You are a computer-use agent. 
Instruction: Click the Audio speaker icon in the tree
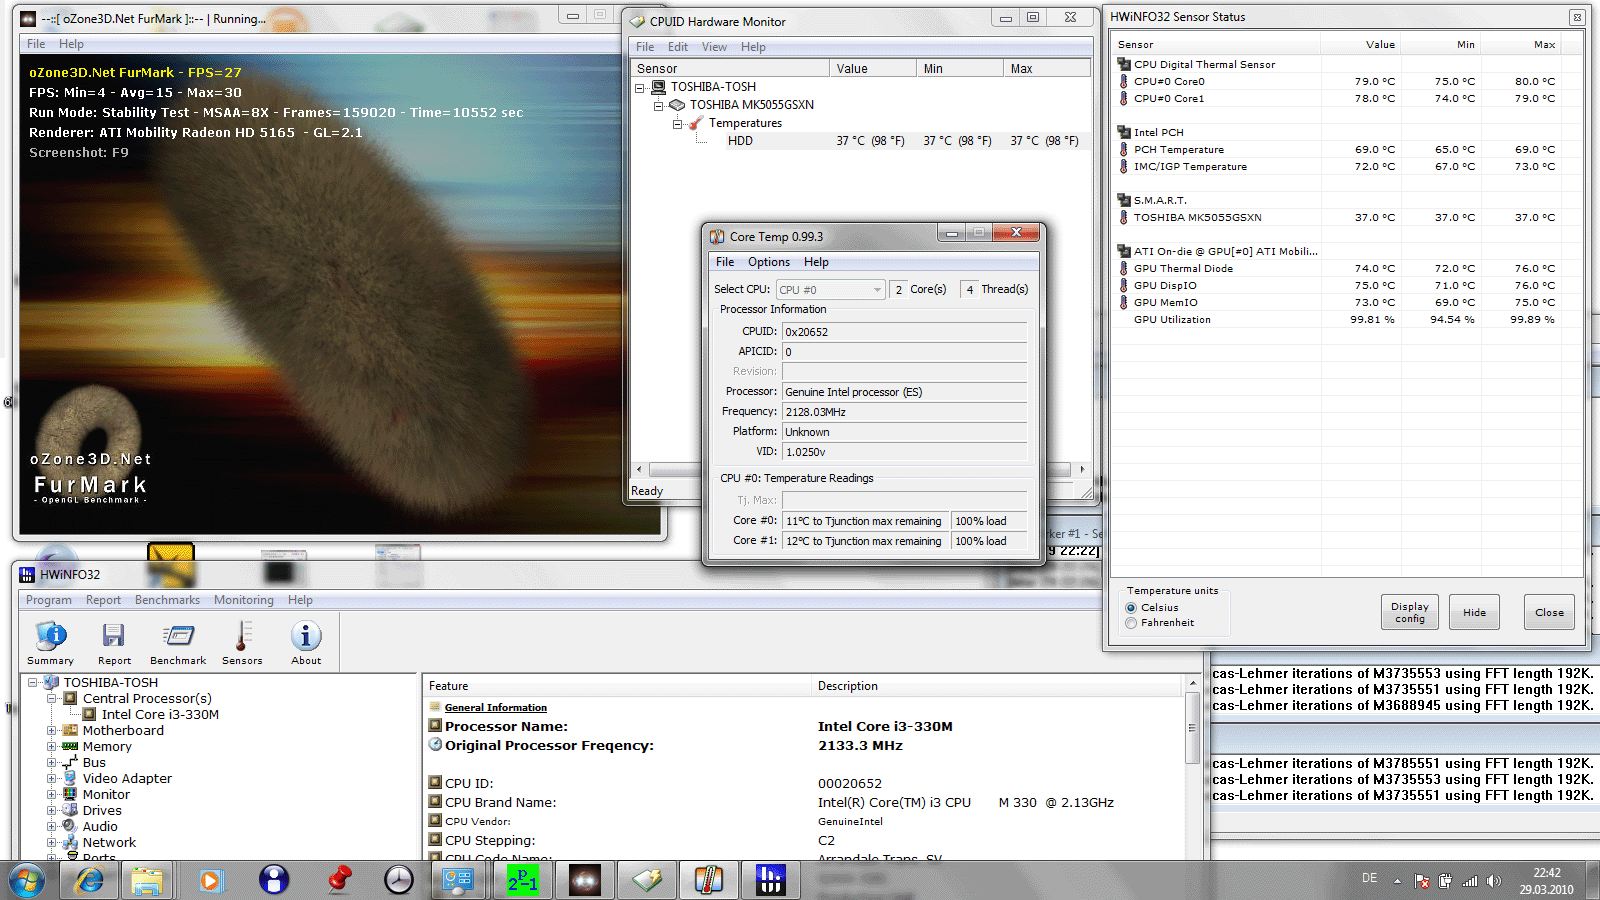coord(70,827)
